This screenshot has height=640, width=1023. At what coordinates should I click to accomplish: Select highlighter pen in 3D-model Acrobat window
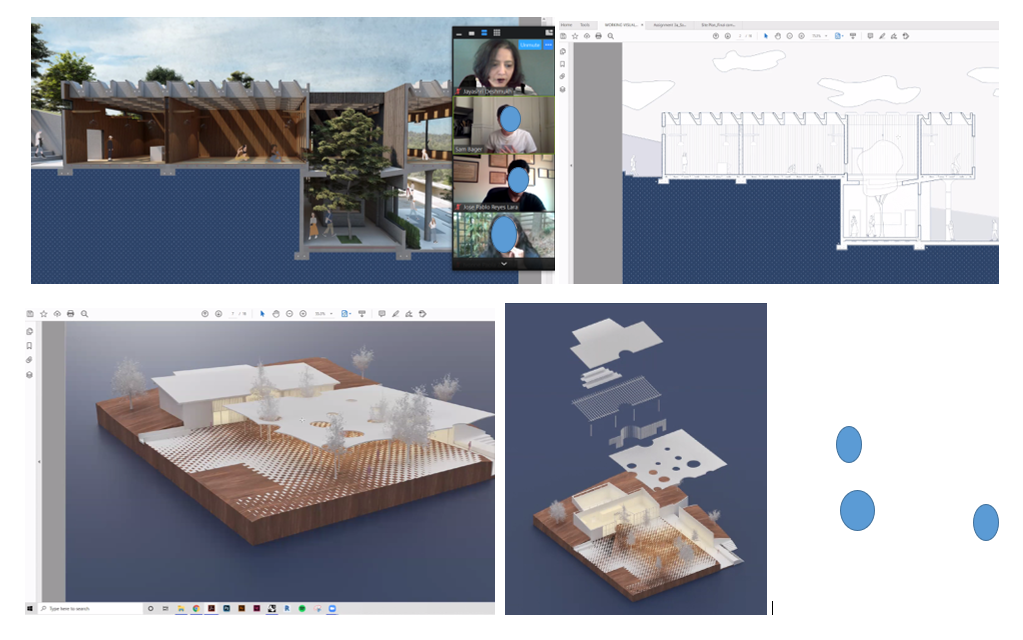tap(395, 314)
